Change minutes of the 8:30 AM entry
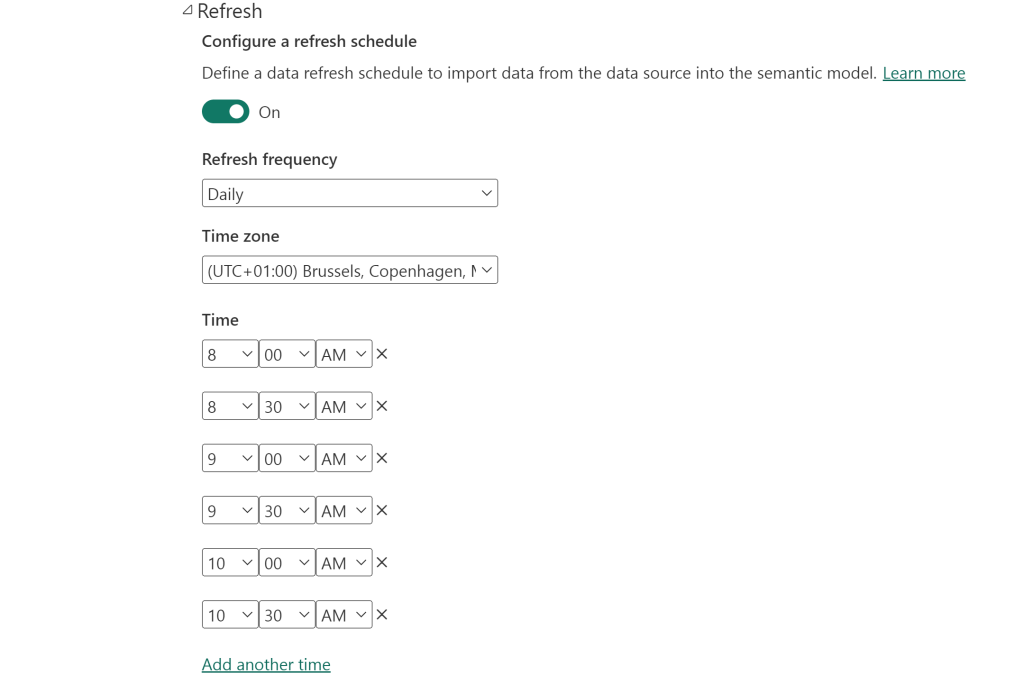 [287, 406]
